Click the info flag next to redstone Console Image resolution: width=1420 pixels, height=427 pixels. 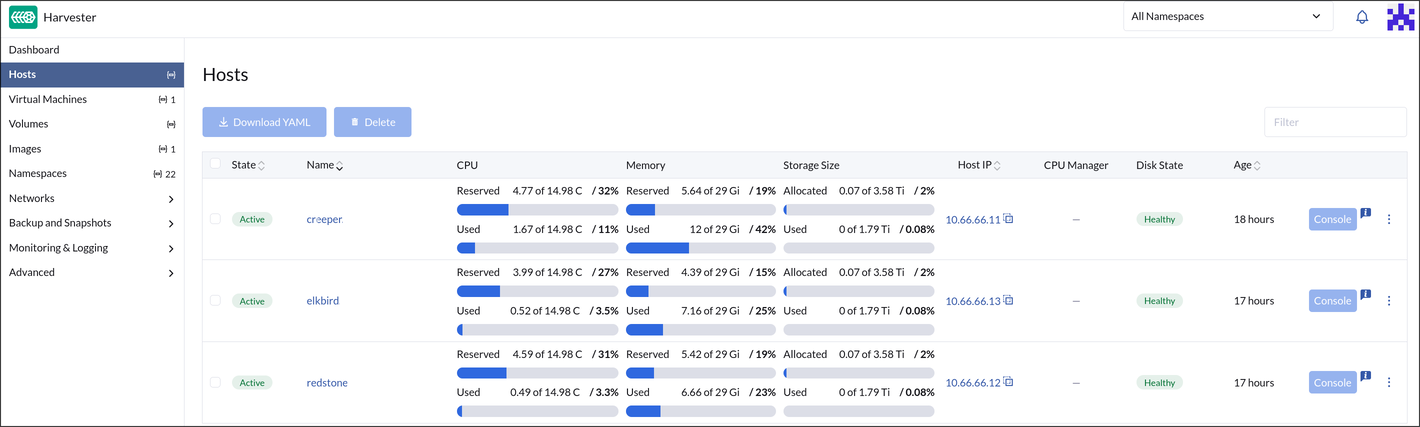[x=1365, y=377]
